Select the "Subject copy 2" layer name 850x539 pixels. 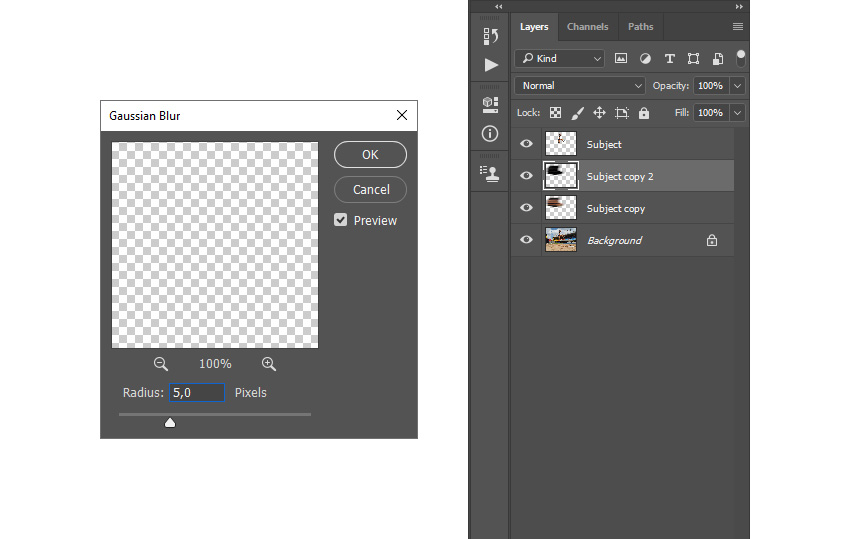click(x=620, y=177)
